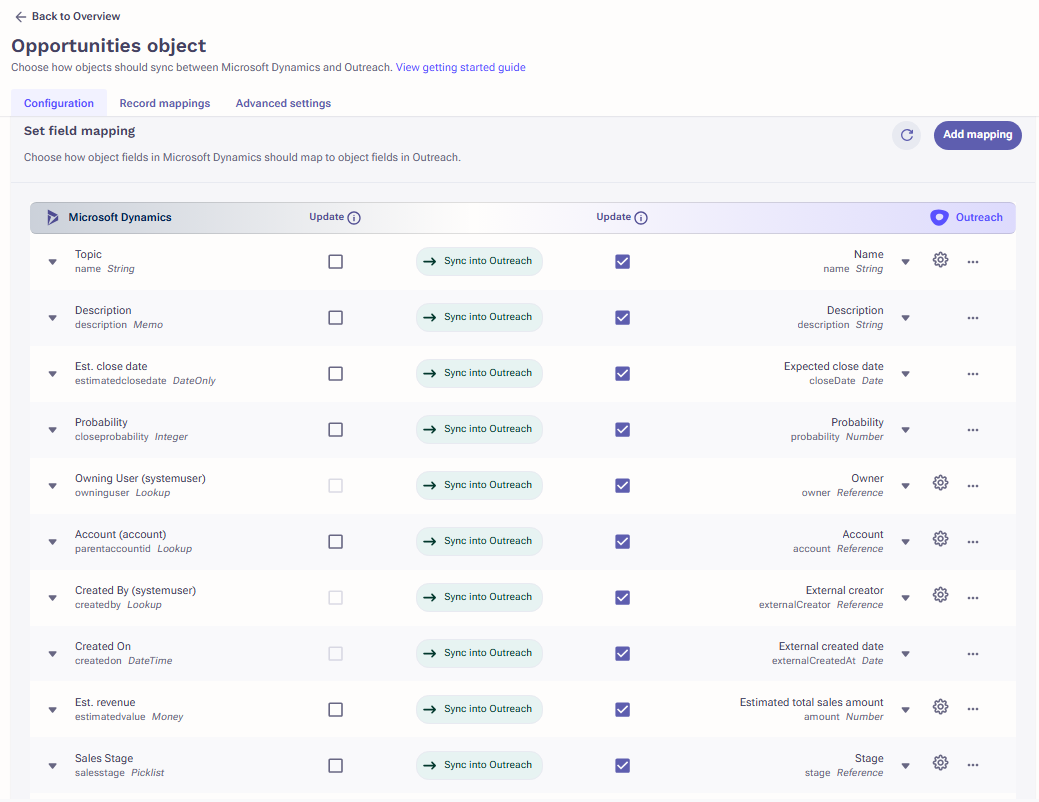Click the Outreach logo icon in the header
Screen dimensions: 1039x802
click(x=939, y=217)
